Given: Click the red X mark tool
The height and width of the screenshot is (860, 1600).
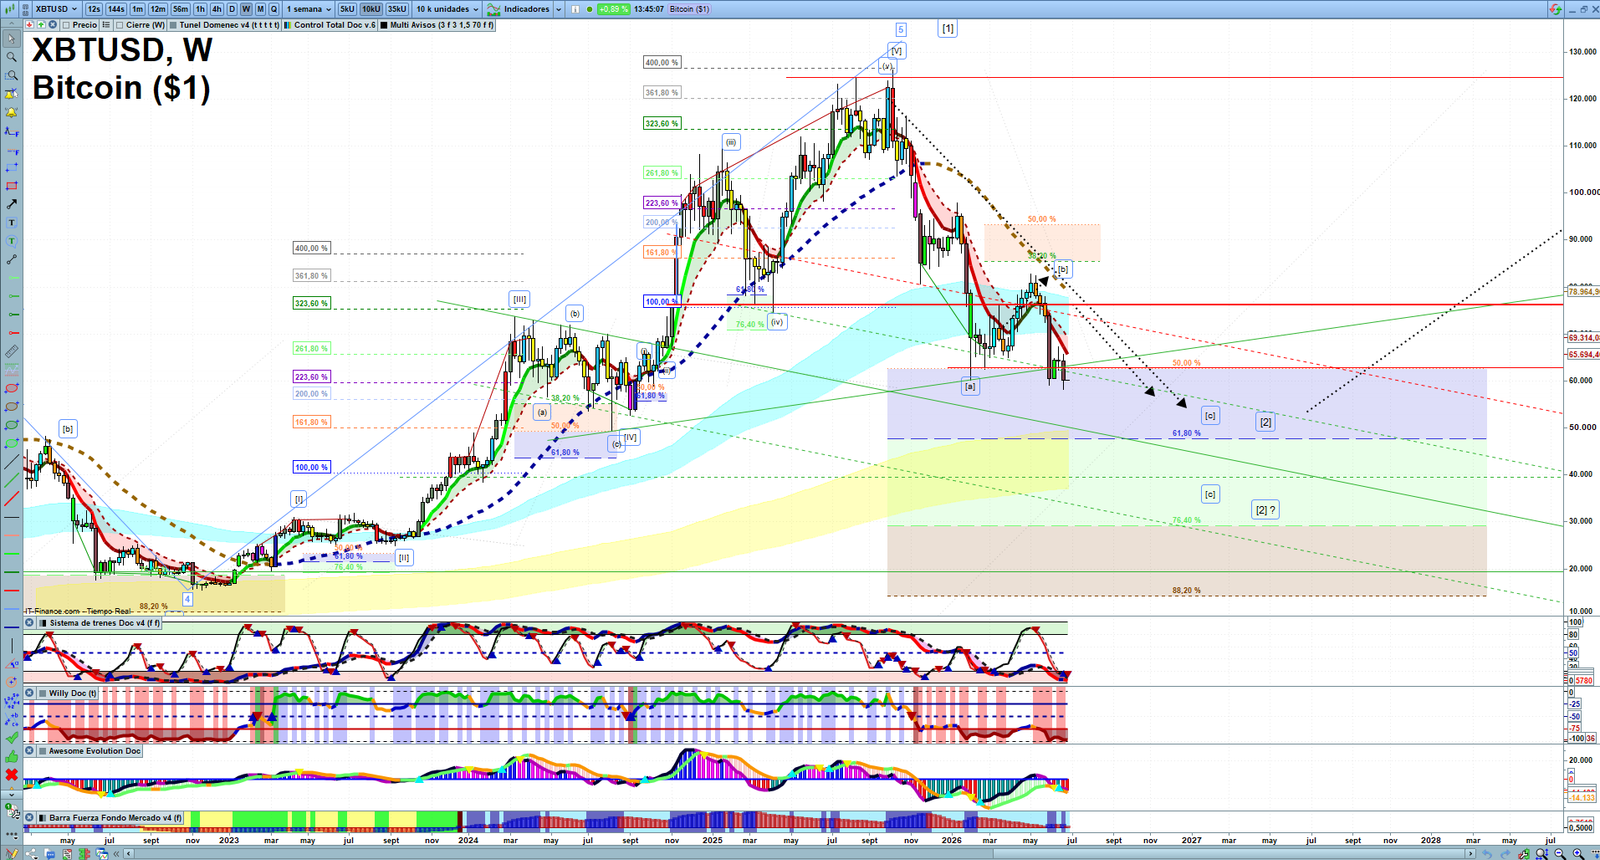Looking at the screenshot, I should pos(12,775).
